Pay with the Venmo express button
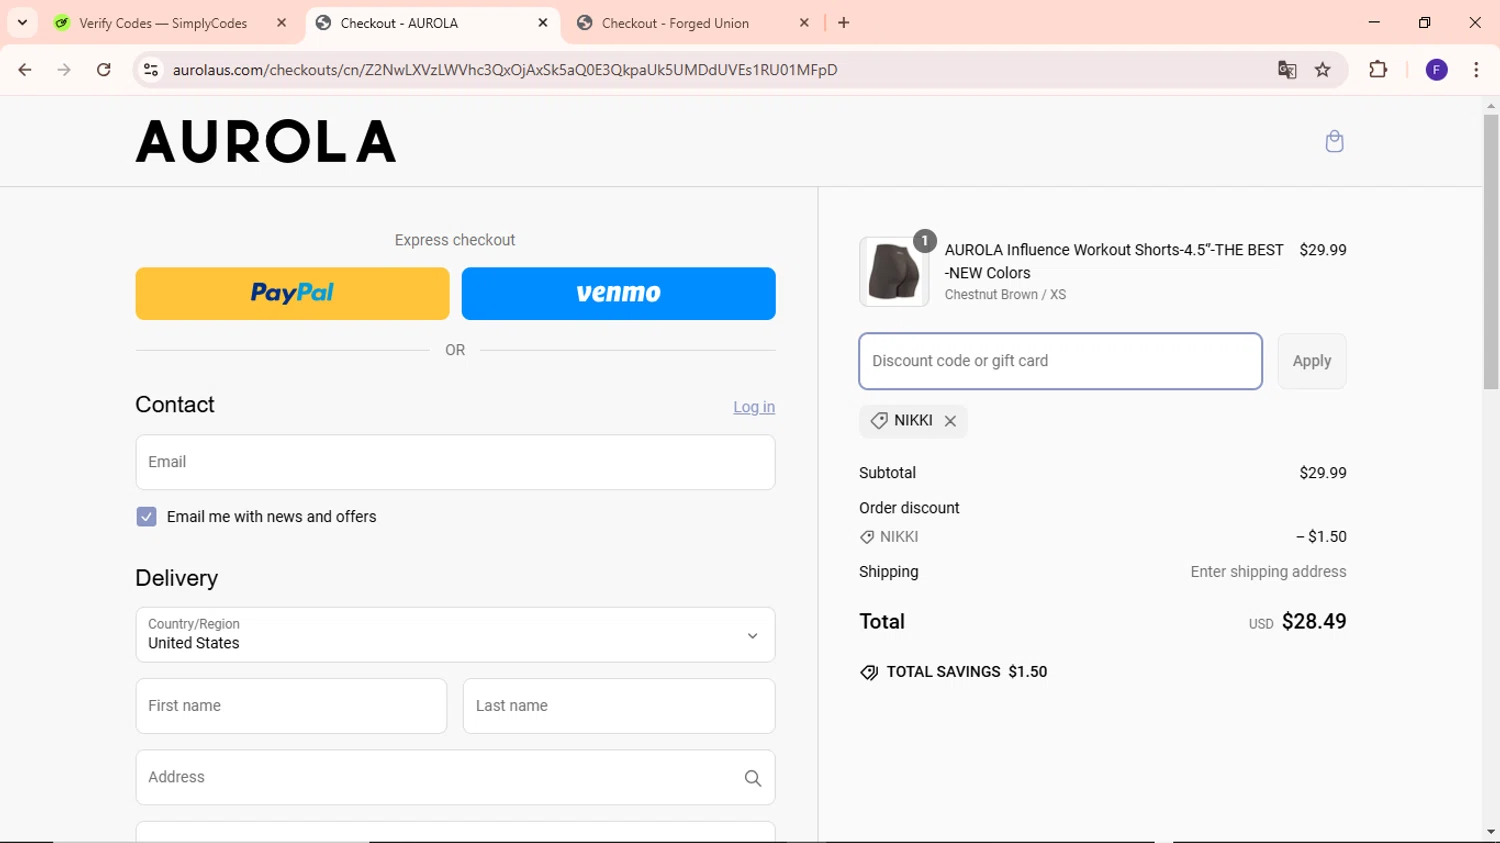This screenshot has width=1500, height=843. 618,293
